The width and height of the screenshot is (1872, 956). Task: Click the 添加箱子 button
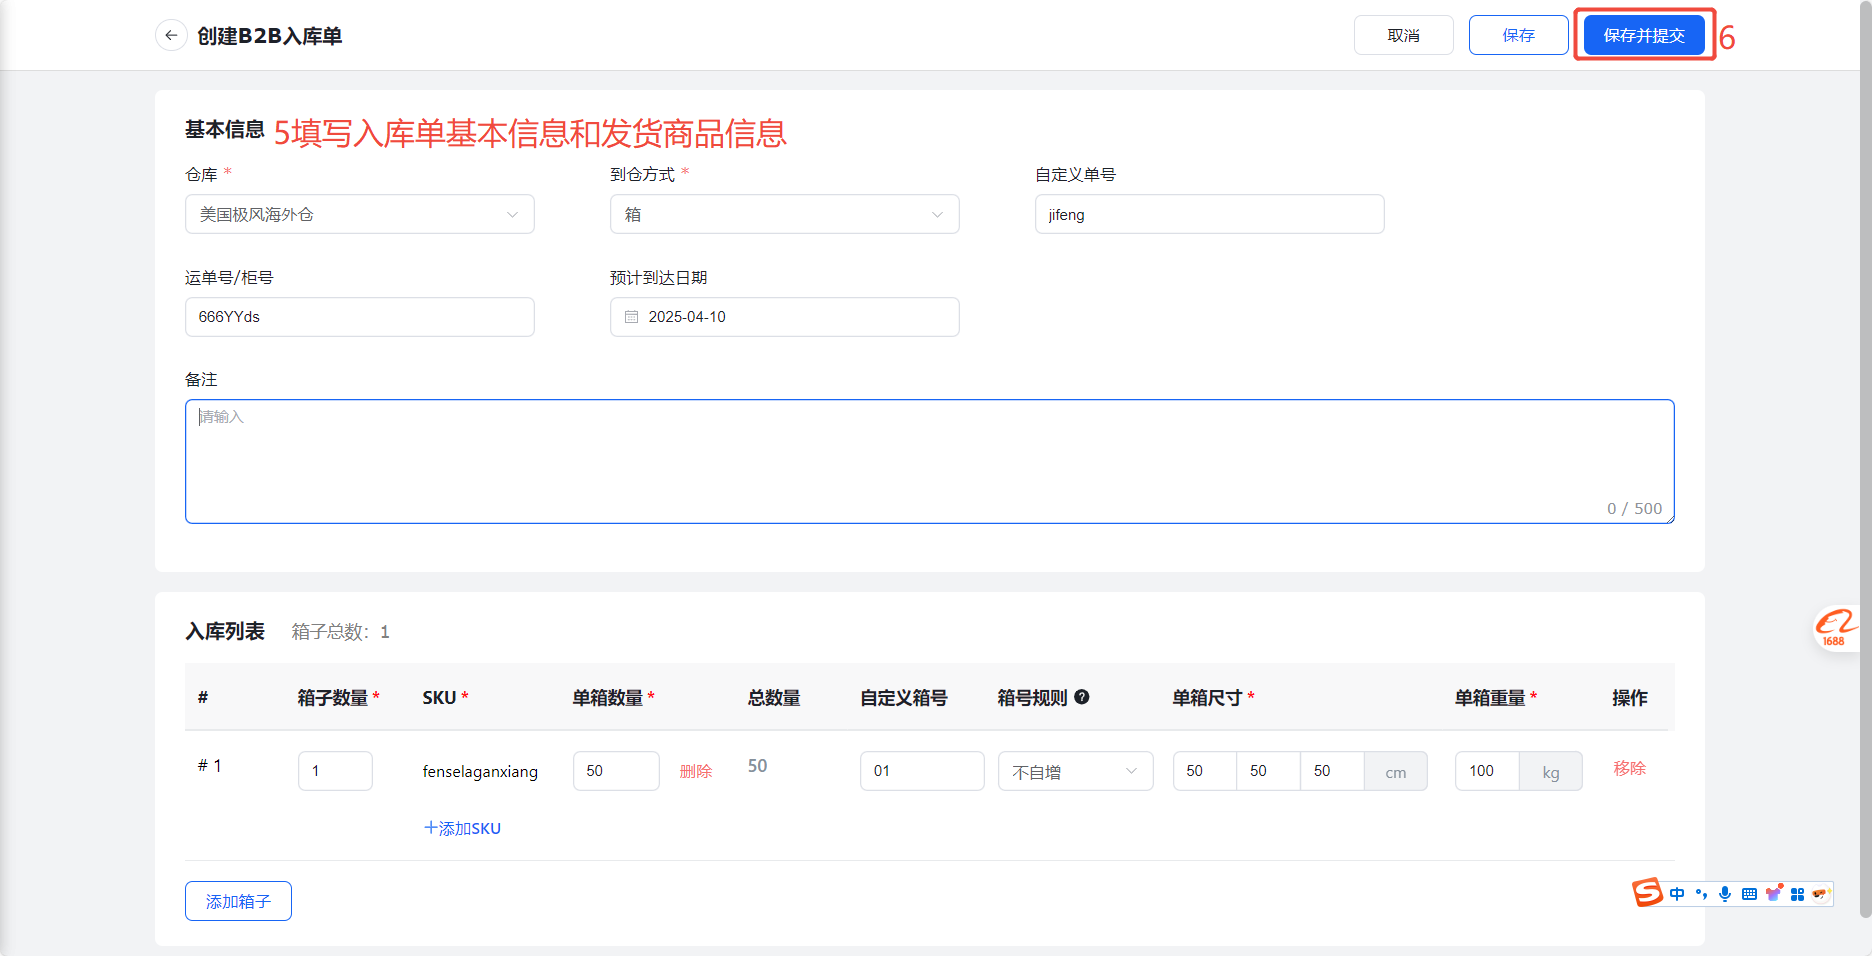pos(238,901)
